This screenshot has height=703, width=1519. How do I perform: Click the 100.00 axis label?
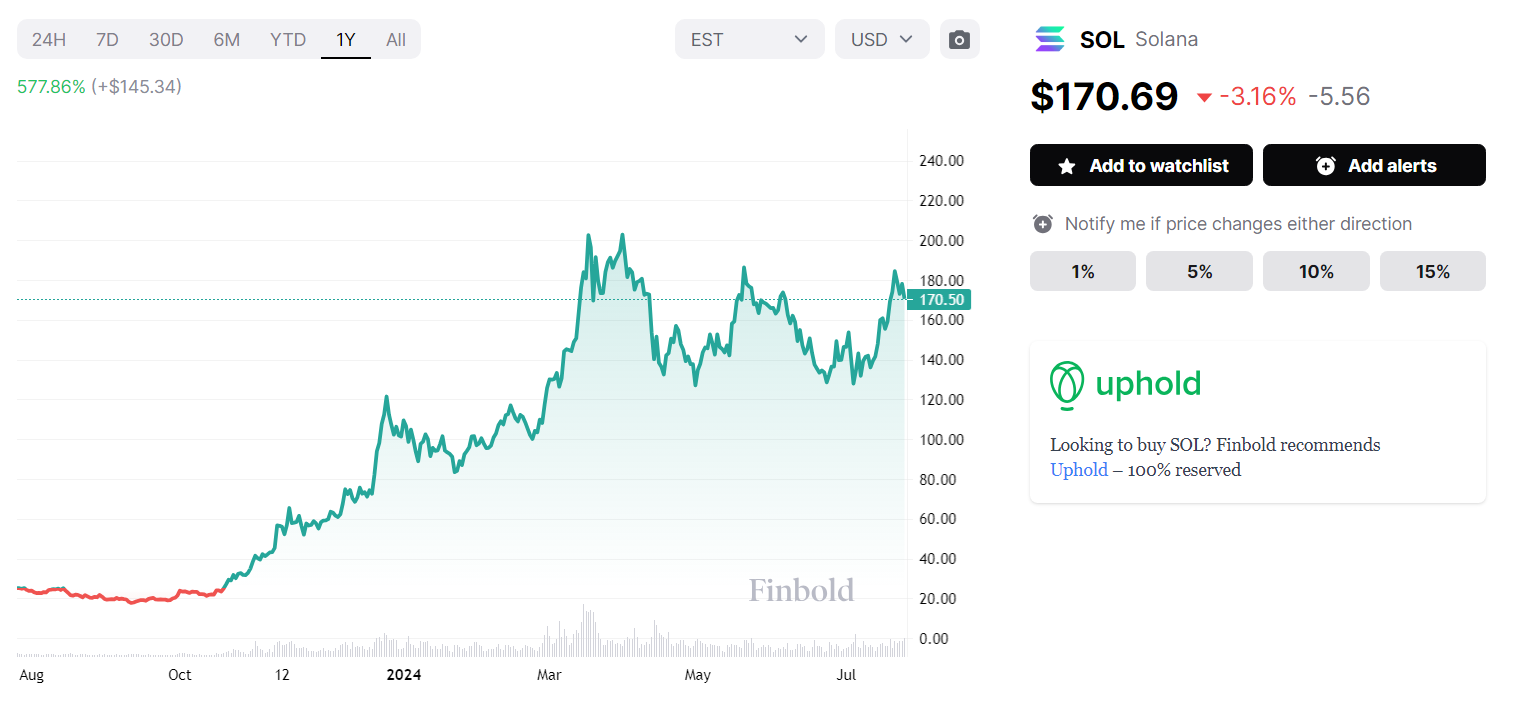(x=941, y=440)
